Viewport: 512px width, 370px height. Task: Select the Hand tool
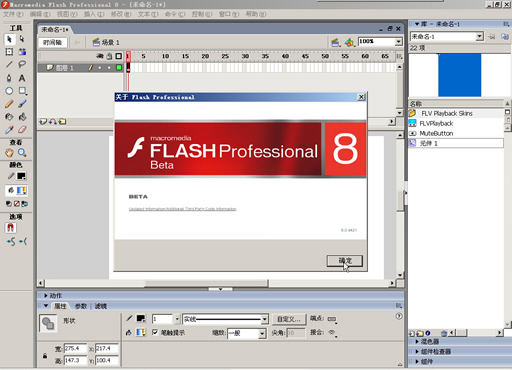[x=9, y=153]
